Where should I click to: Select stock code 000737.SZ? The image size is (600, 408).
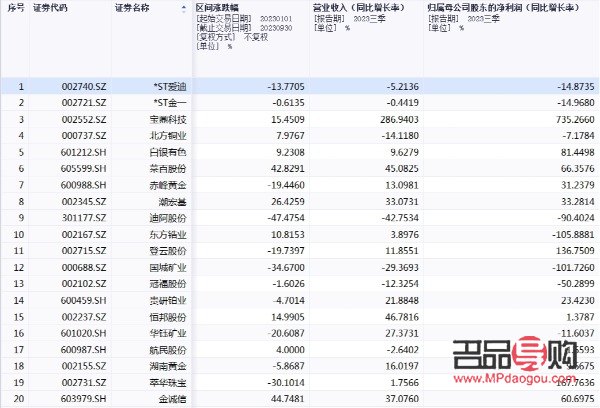click(x=84, y=136)
